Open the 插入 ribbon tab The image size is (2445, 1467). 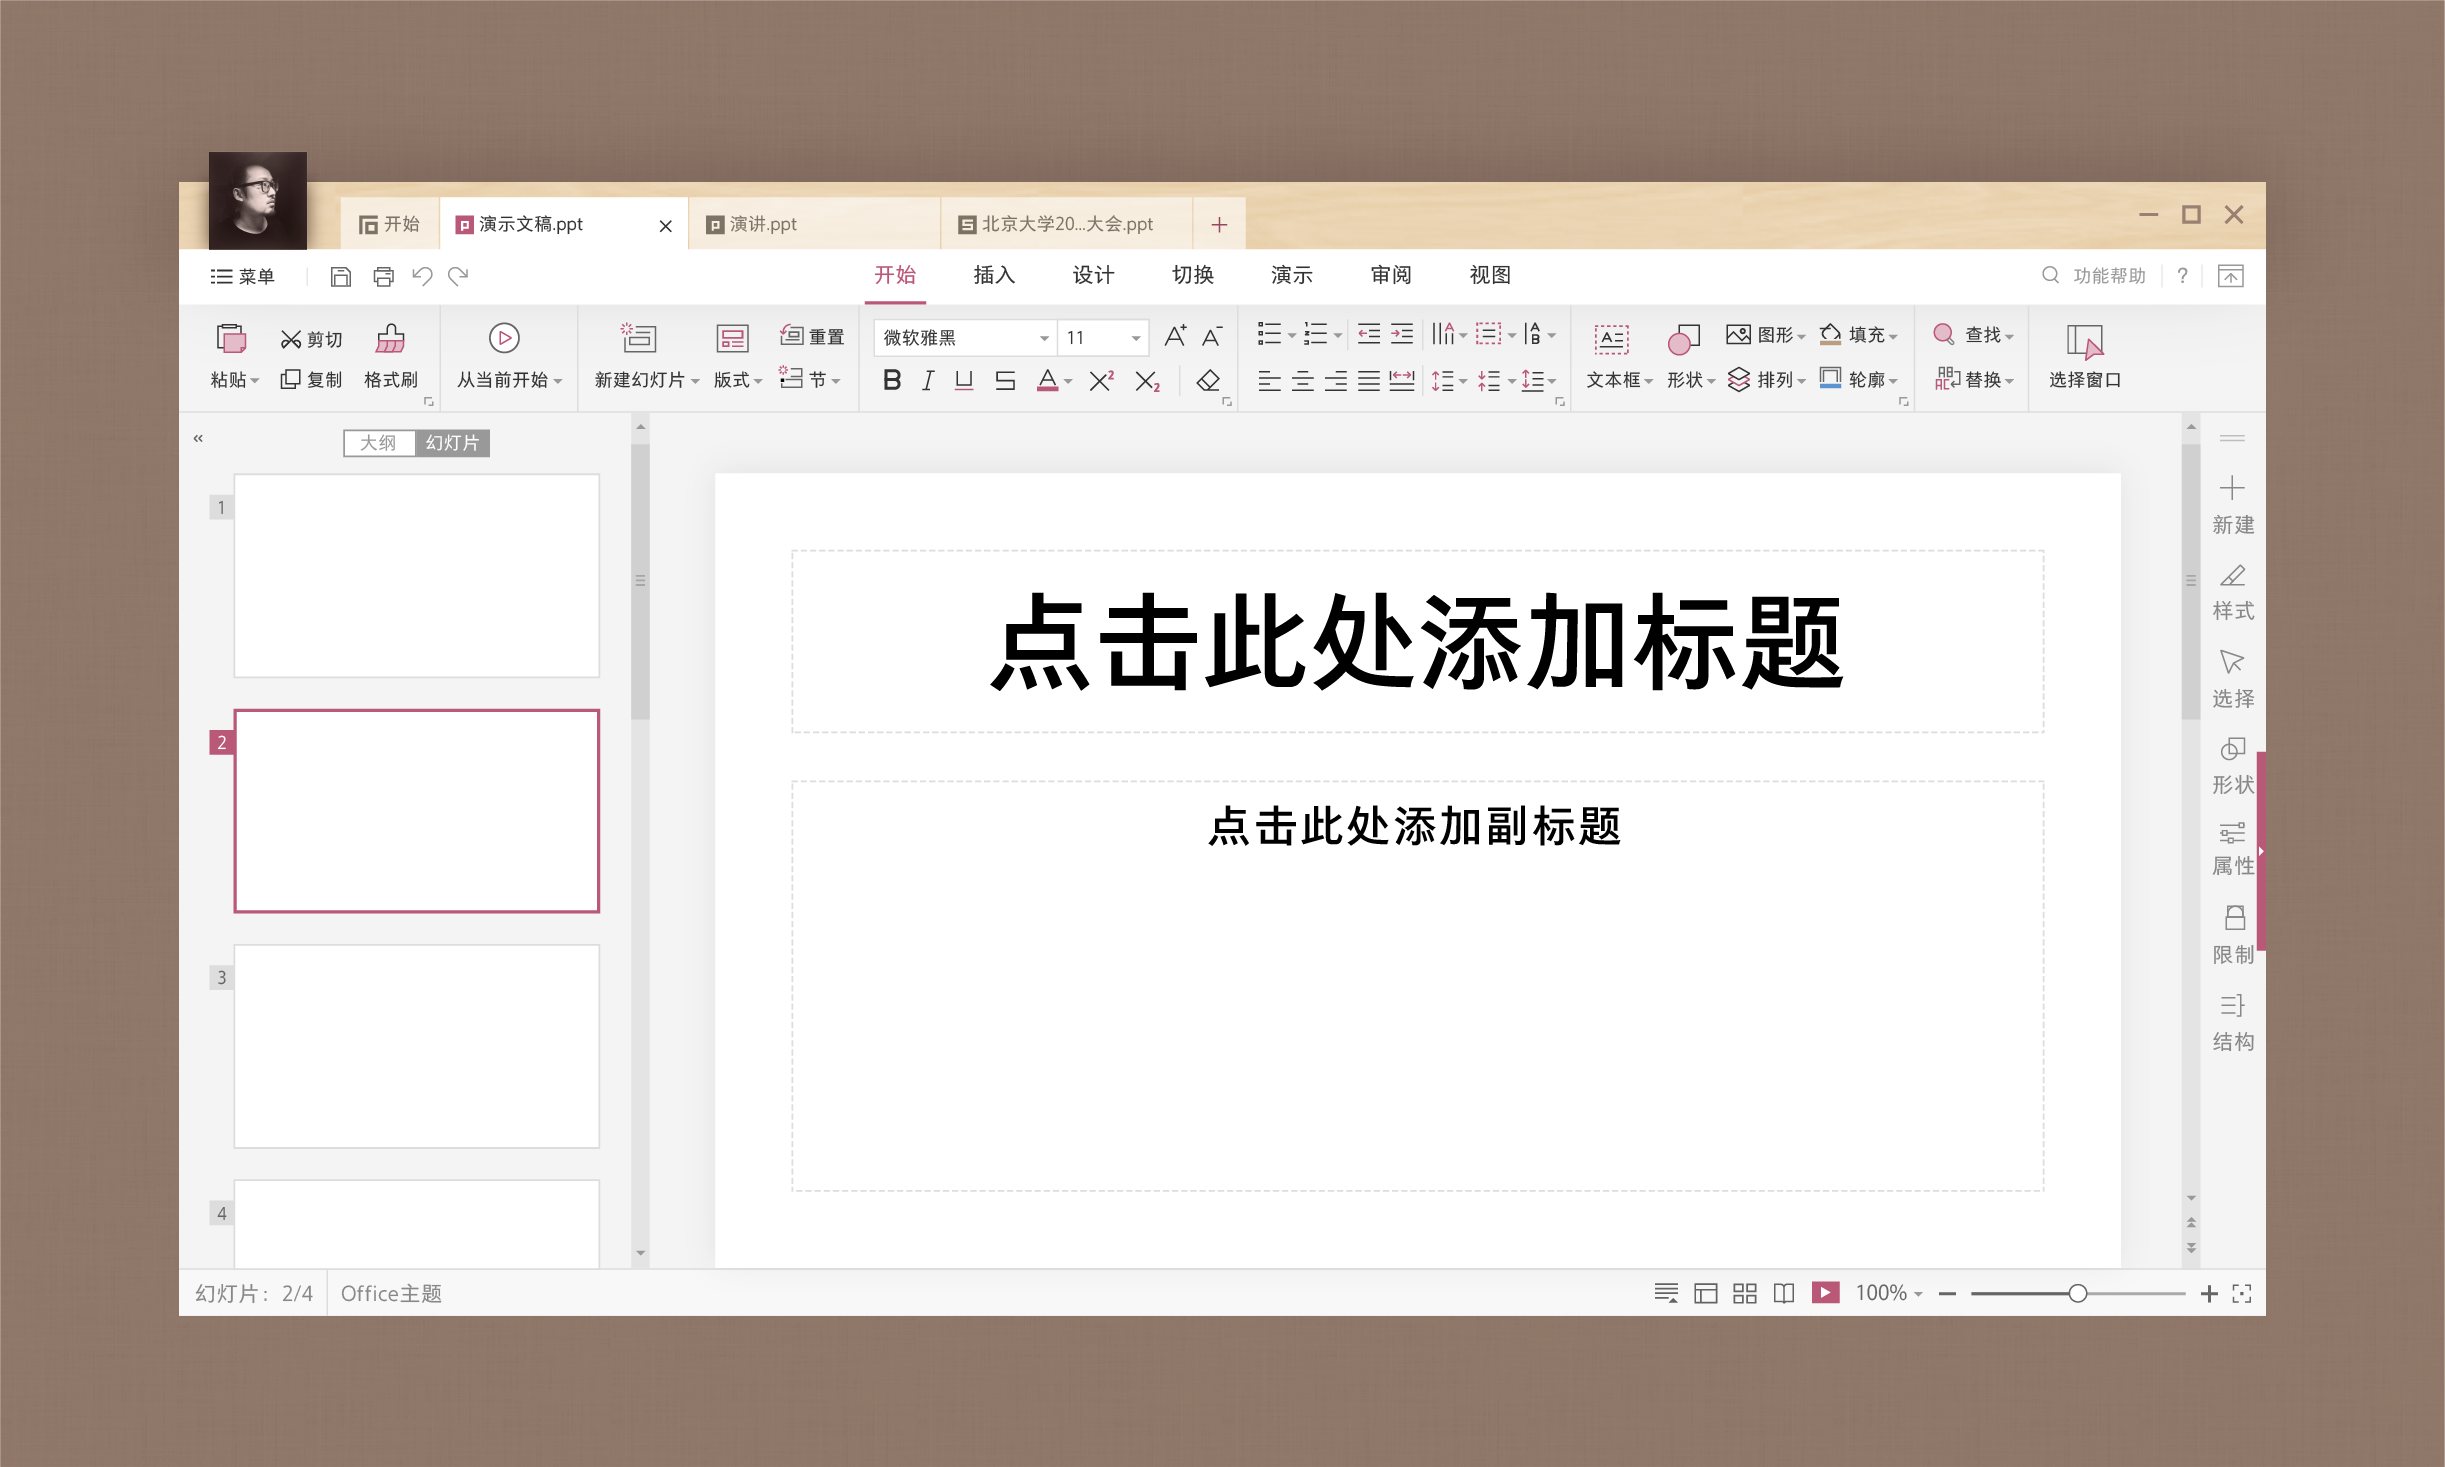coord(993,275)
